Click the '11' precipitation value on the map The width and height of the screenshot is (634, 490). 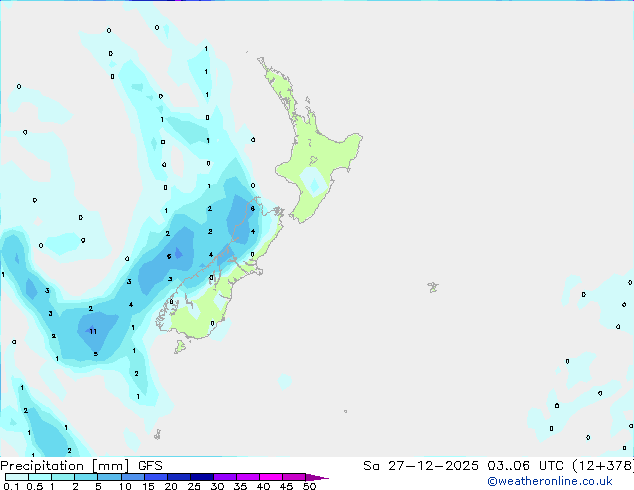point(93,332)
